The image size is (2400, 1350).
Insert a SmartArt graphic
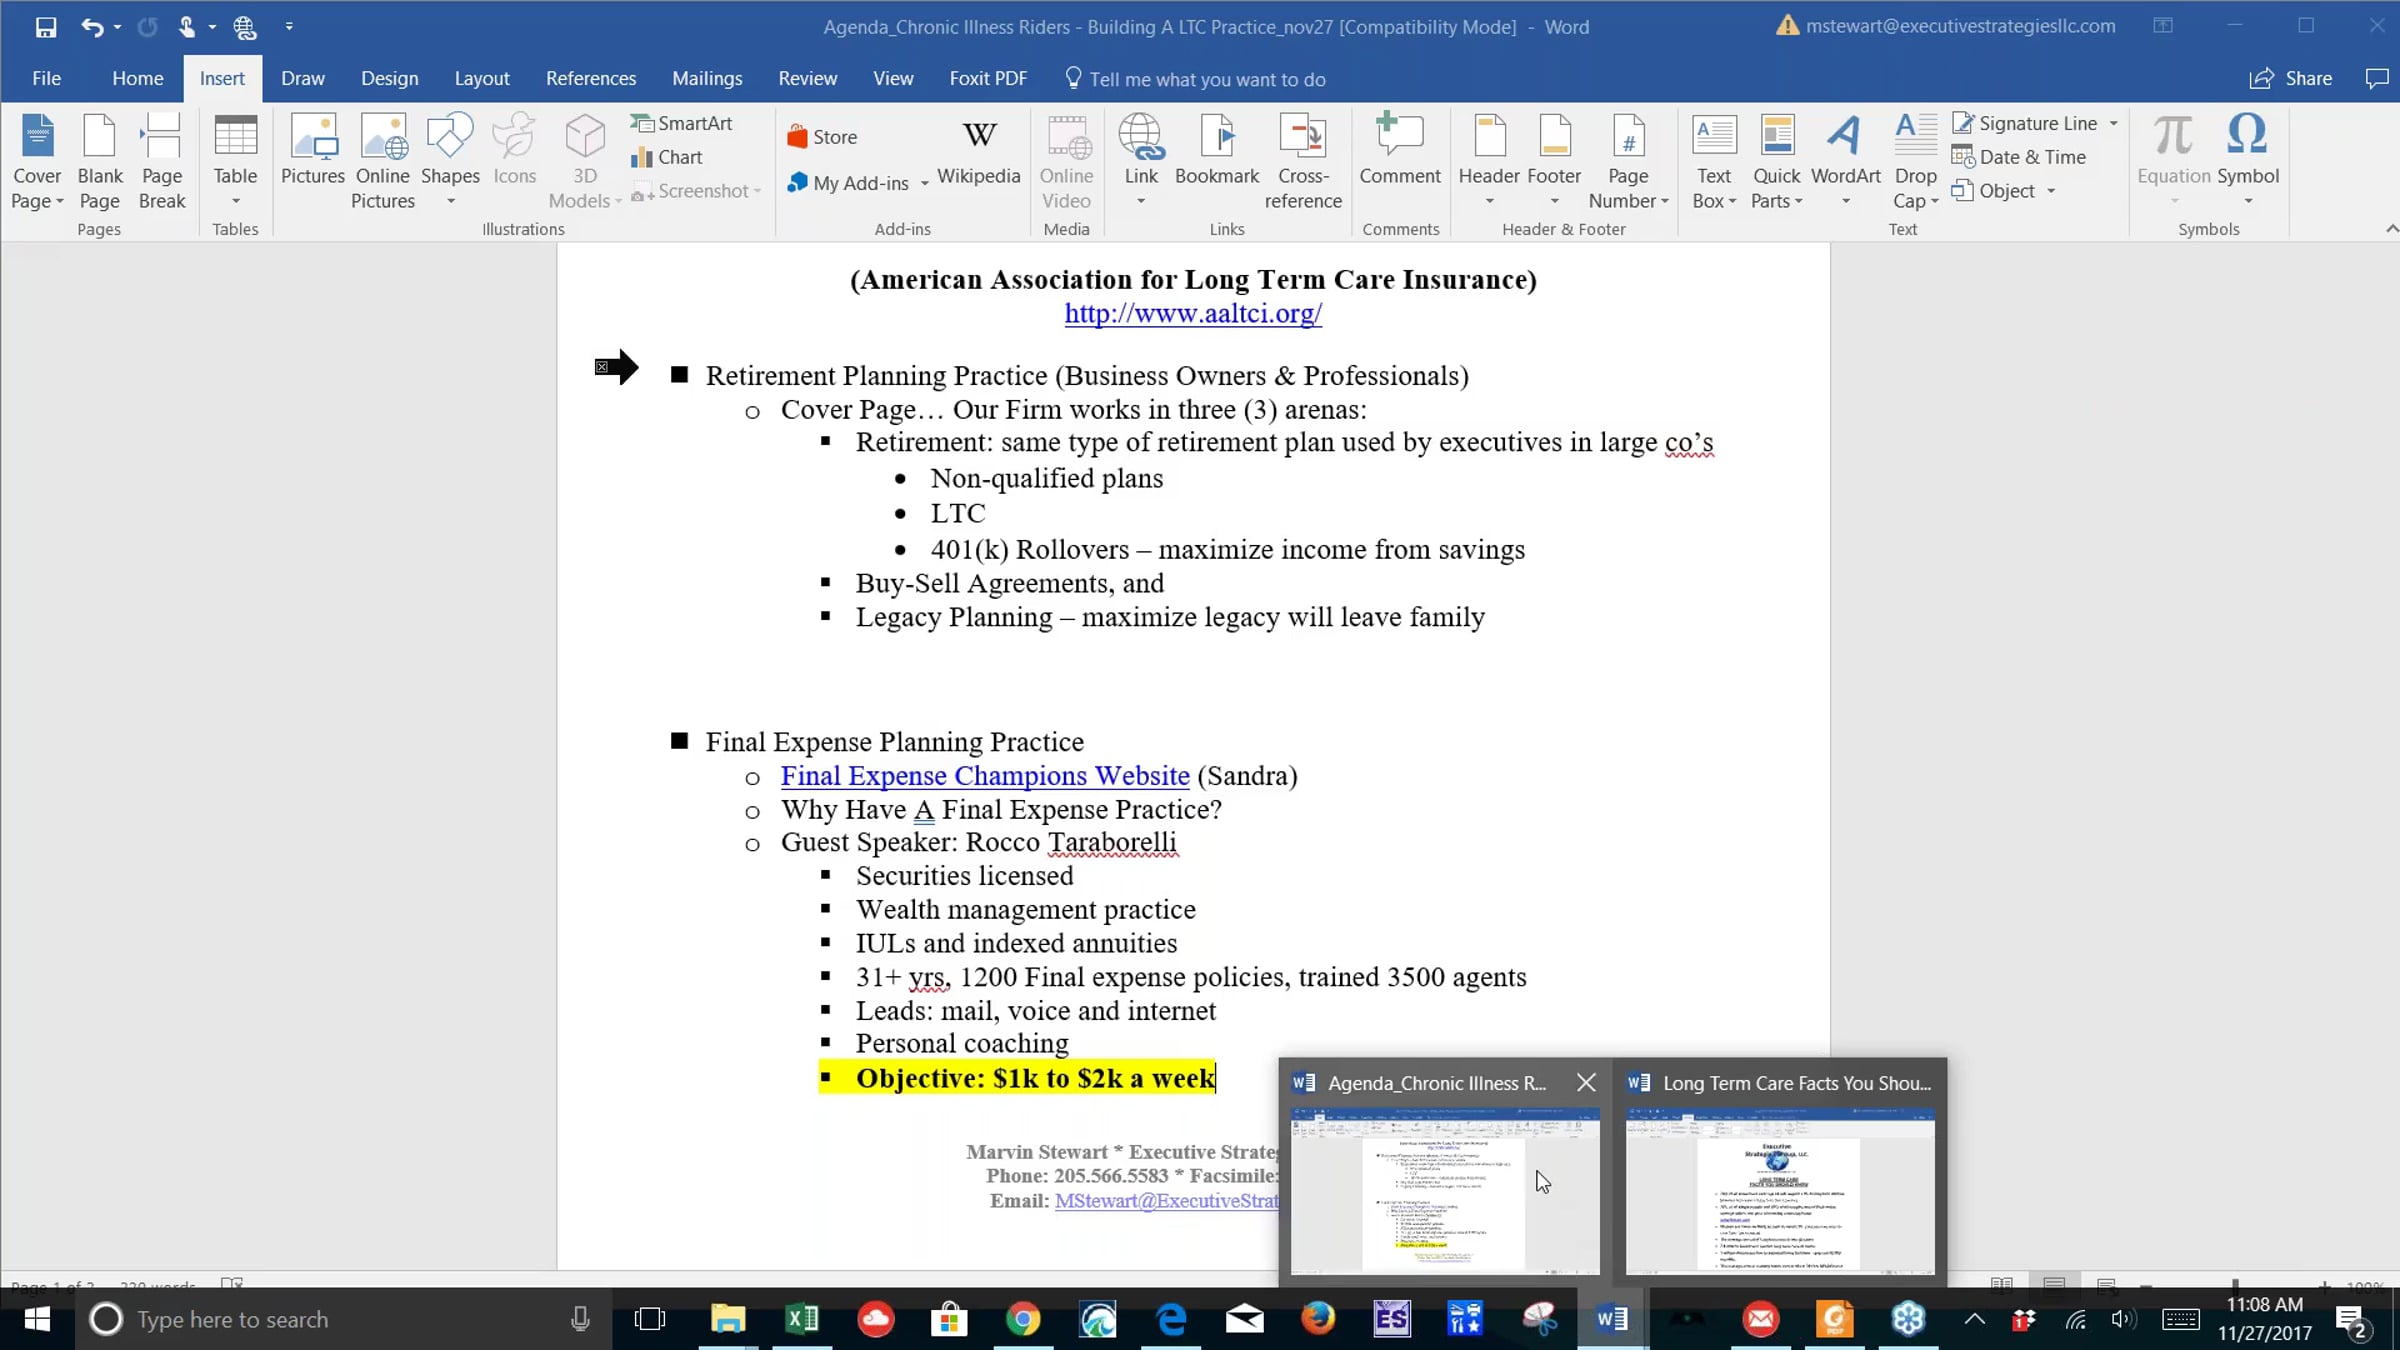click(x=681, y=123)
